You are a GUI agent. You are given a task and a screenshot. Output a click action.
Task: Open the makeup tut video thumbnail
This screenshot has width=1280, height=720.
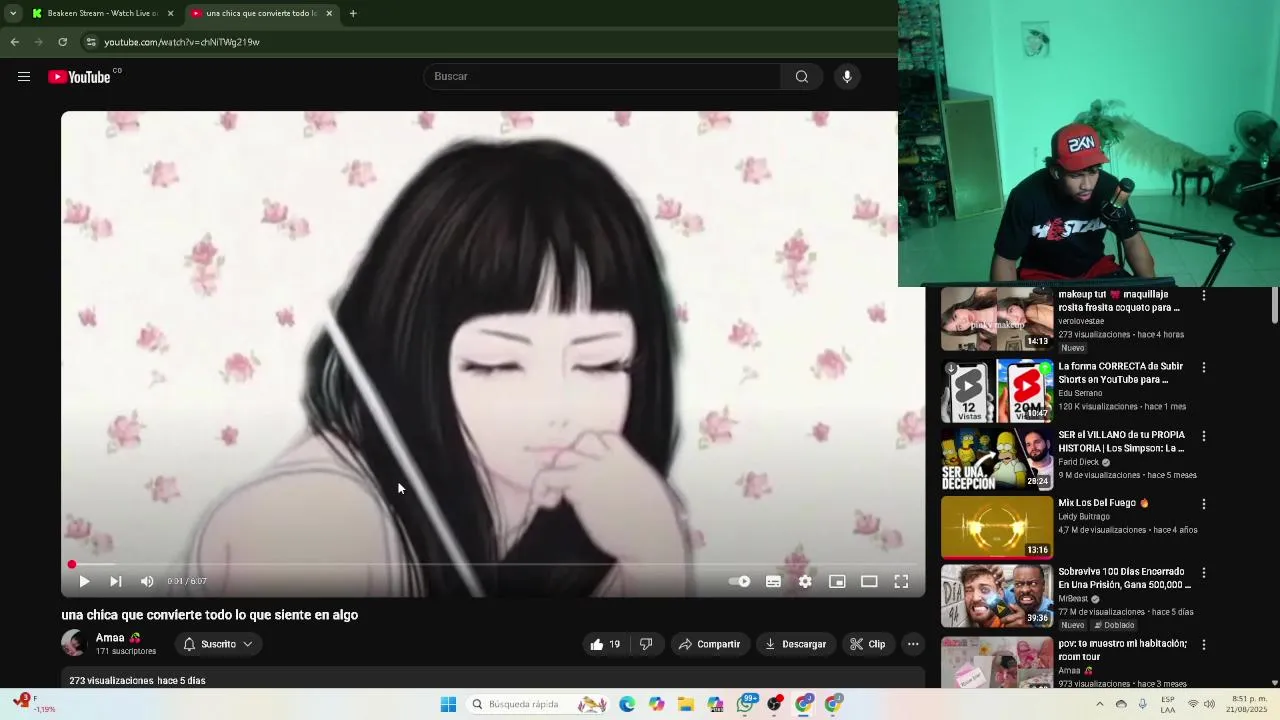click(997, 319)
